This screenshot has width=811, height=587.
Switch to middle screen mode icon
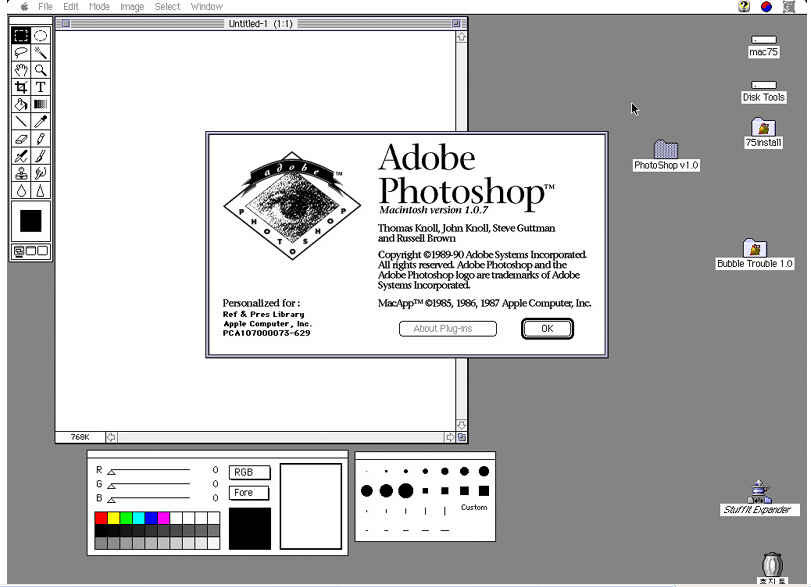31,251
